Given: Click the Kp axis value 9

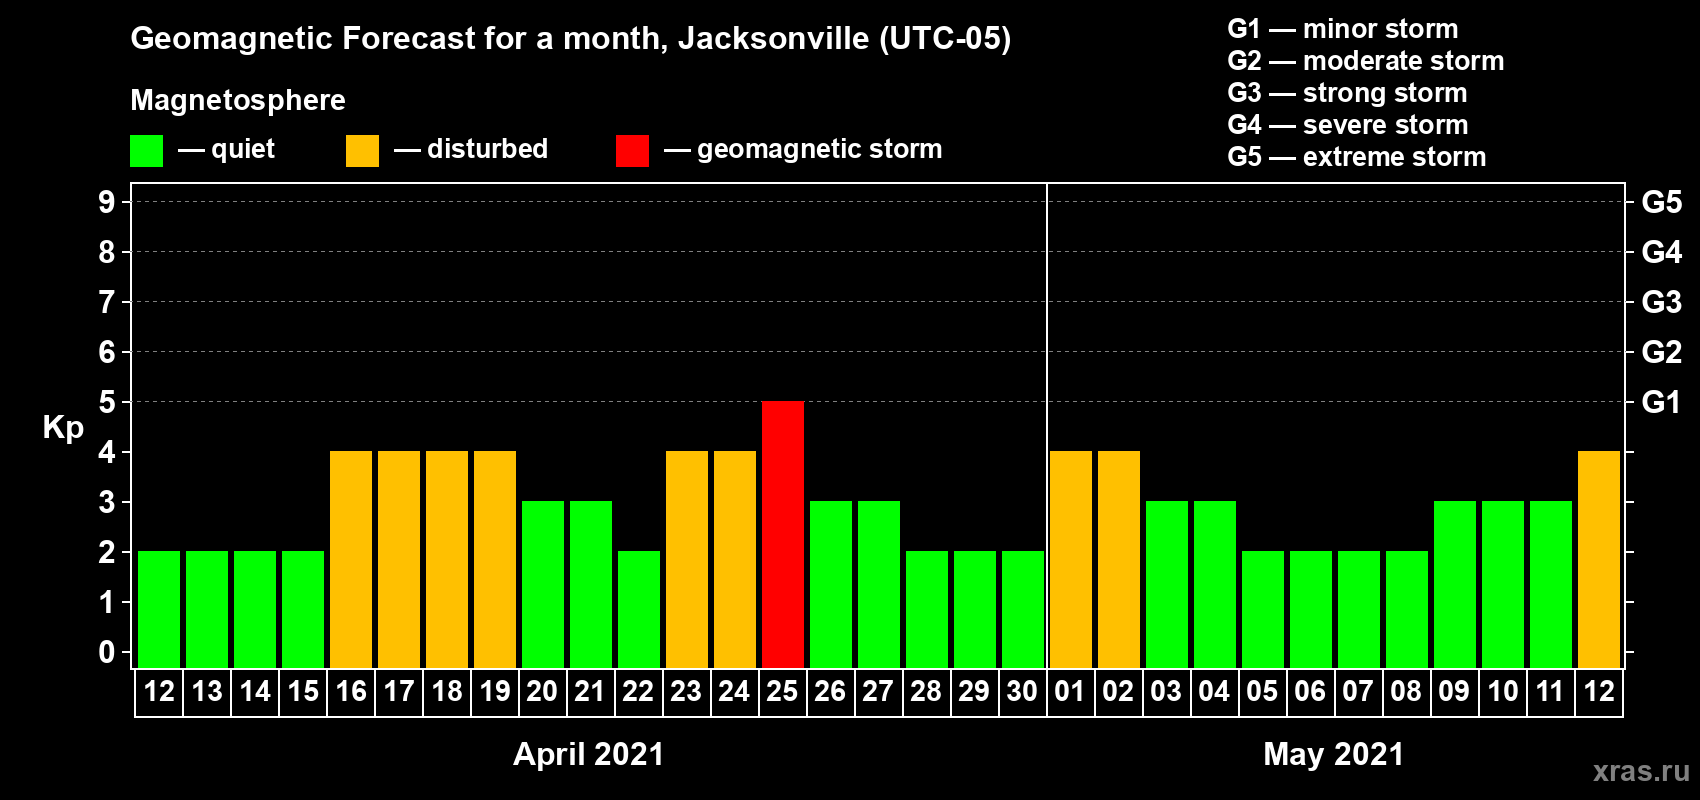Looking at the screenshot, I should 107,202.
